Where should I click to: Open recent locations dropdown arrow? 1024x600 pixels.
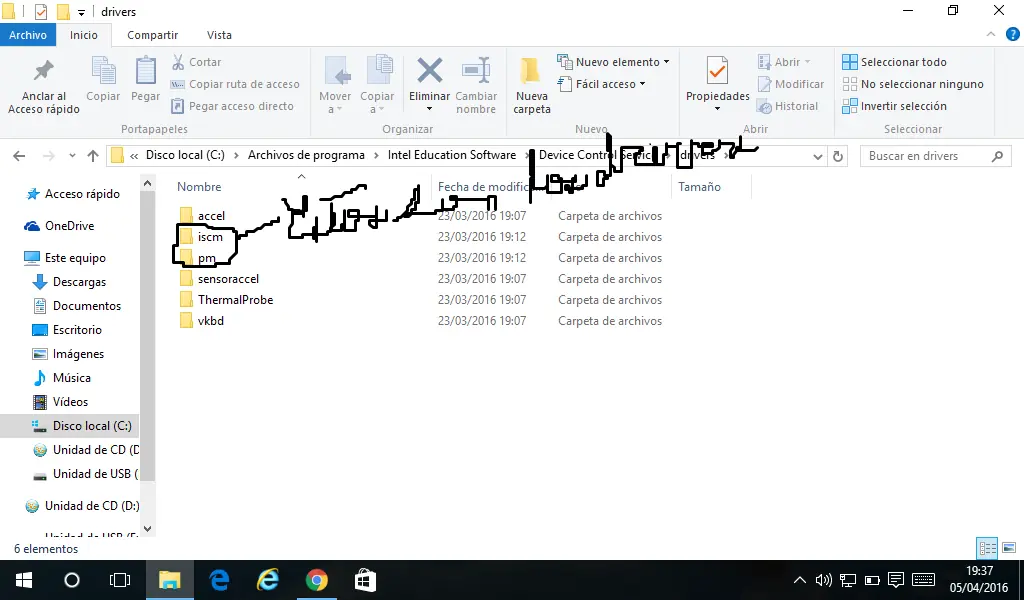click(72, 156)
